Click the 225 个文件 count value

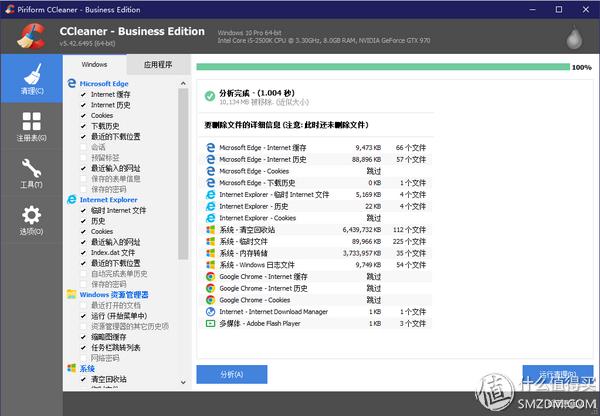pyautogui.click(x=409, y=241)
